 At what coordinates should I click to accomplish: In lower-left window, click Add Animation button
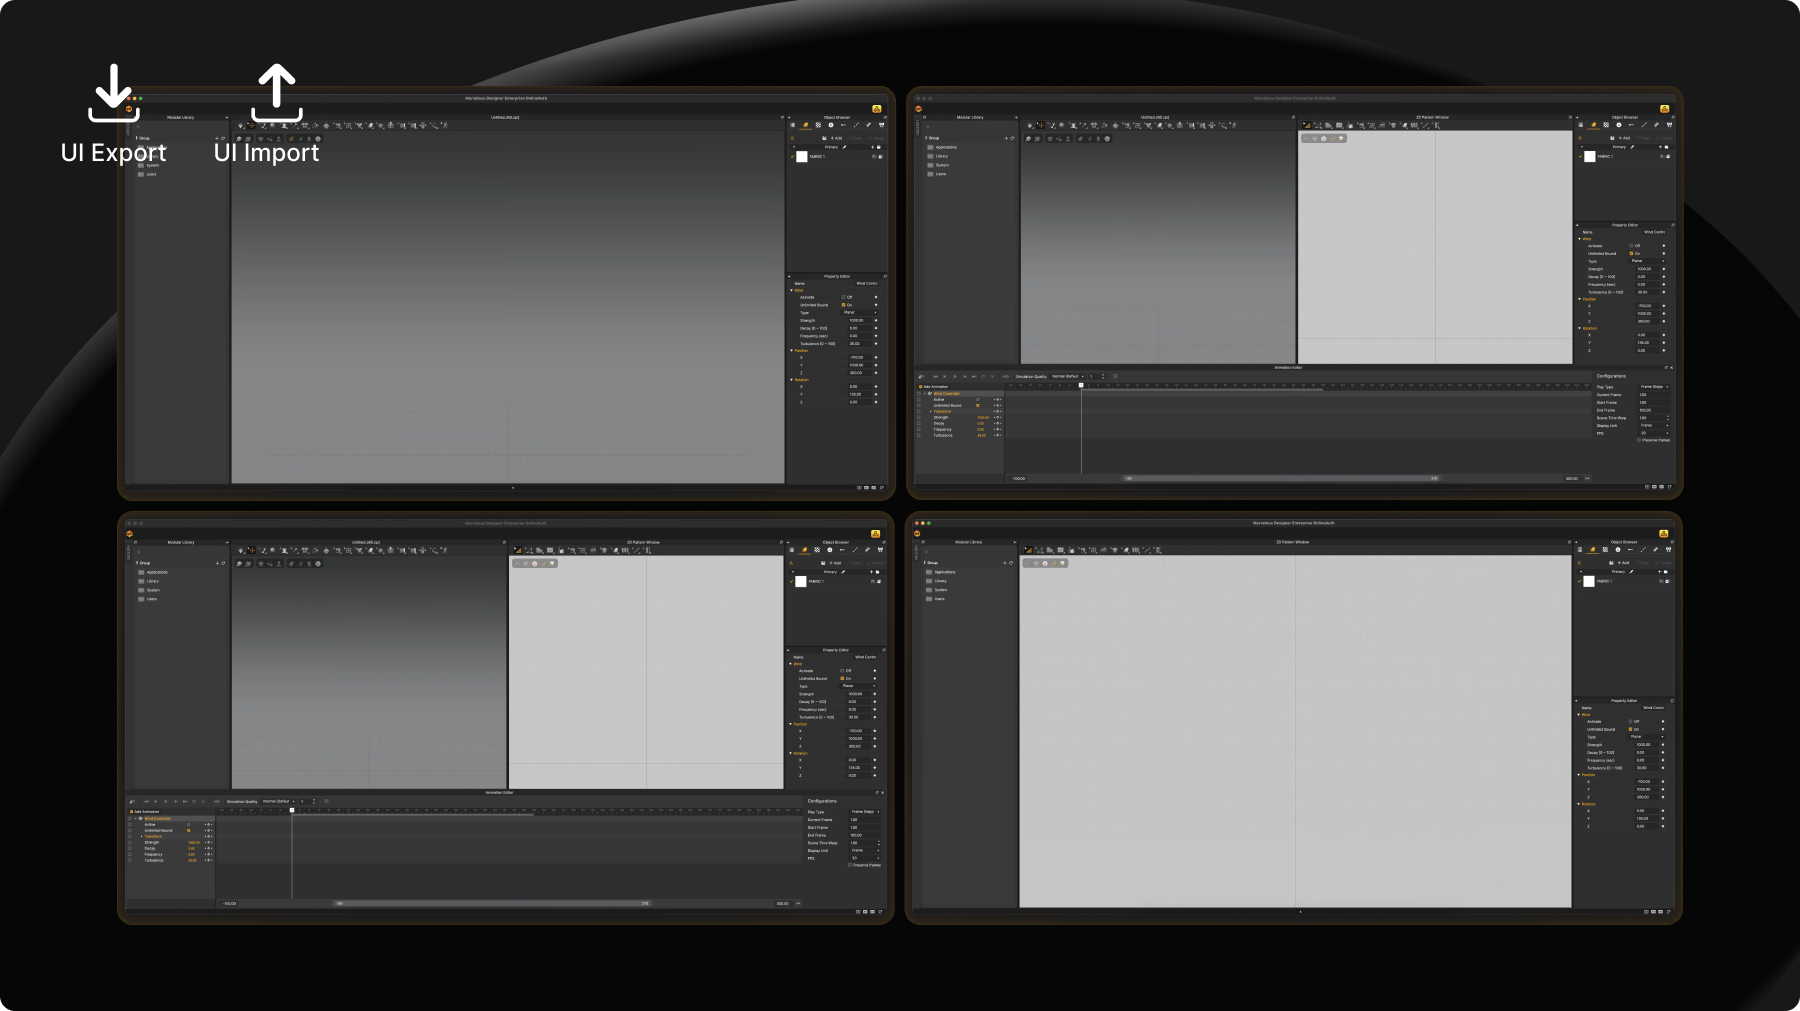click(x=145, y=812)
